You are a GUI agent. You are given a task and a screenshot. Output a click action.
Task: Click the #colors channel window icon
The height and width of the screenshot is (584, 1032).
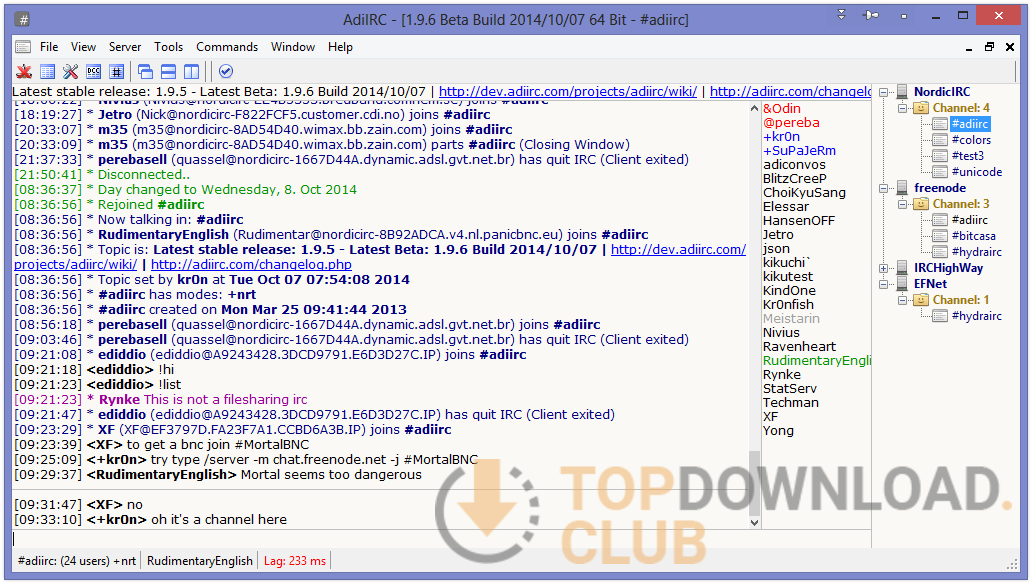(940, 140)
